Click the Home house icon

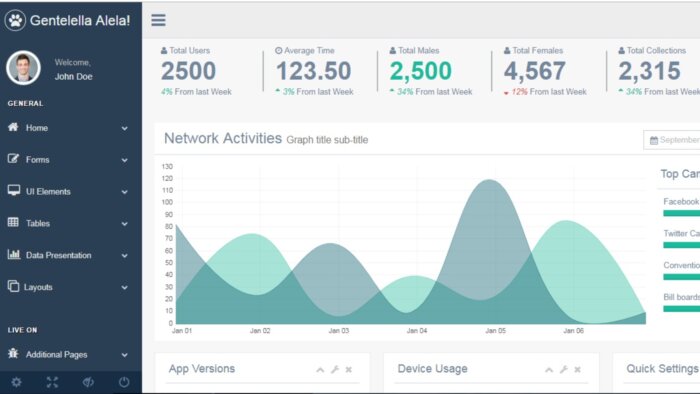pyautogui.click(x=13, y=127)
